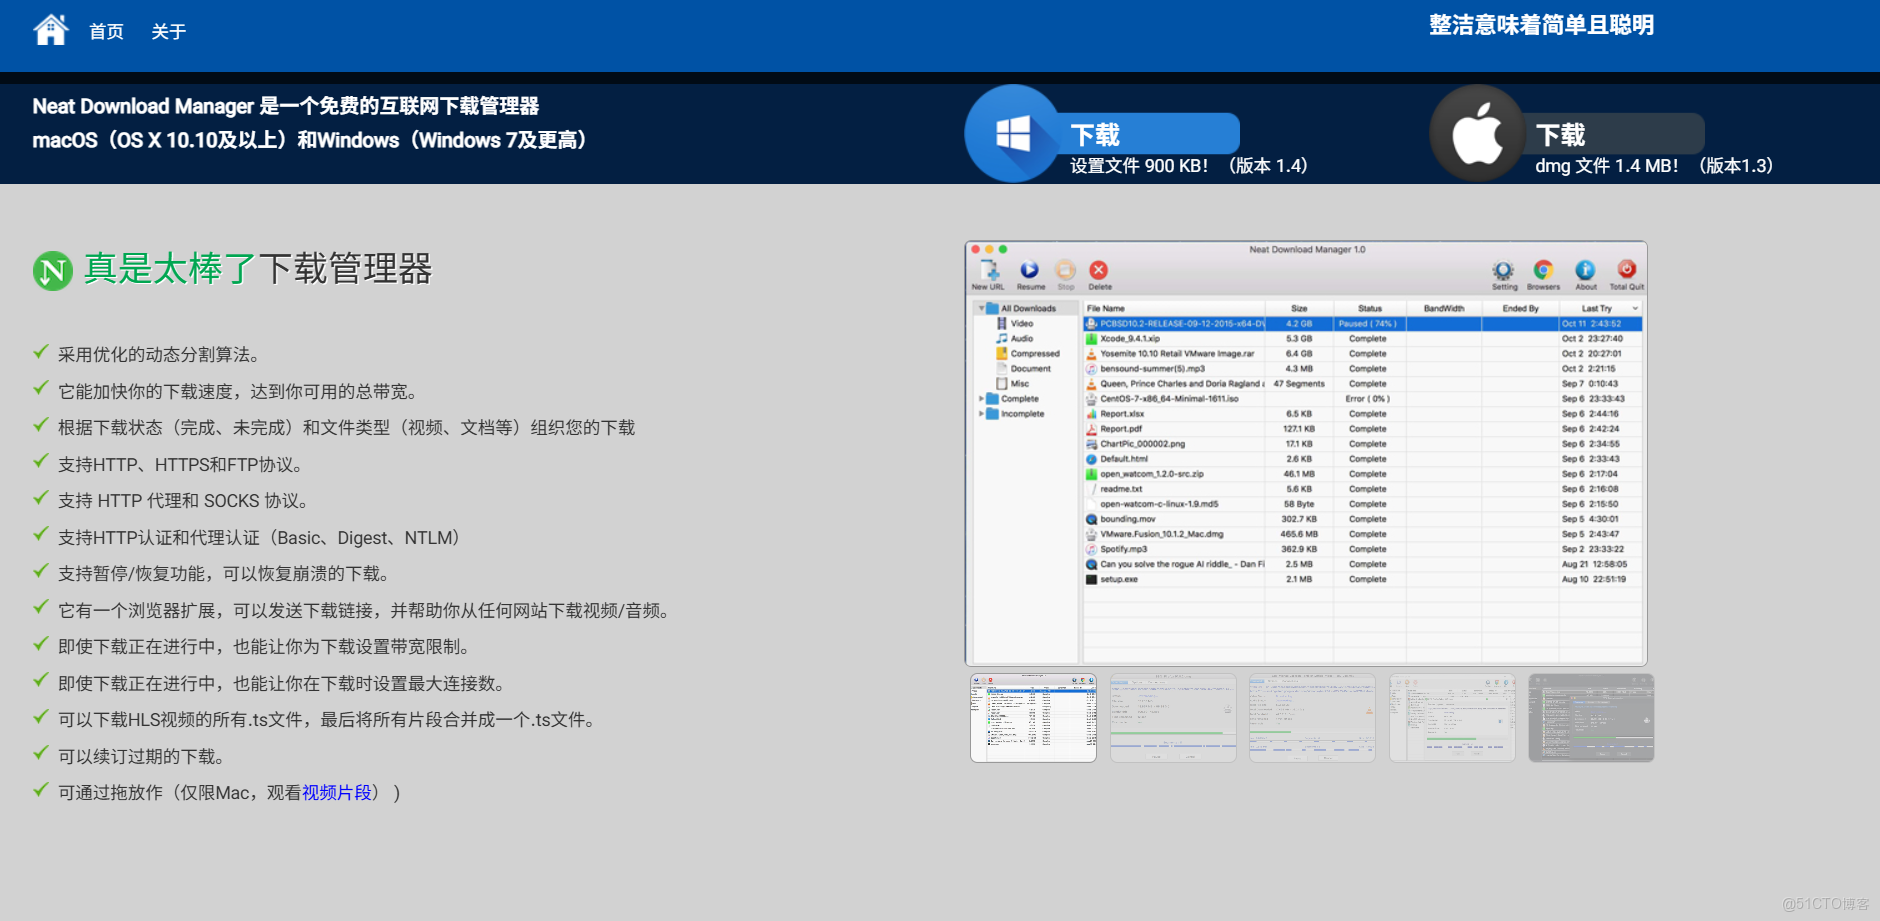This screenshot has height=921, width=1880.
Task: Click the home house icon
Action: [x=51, y=30]
